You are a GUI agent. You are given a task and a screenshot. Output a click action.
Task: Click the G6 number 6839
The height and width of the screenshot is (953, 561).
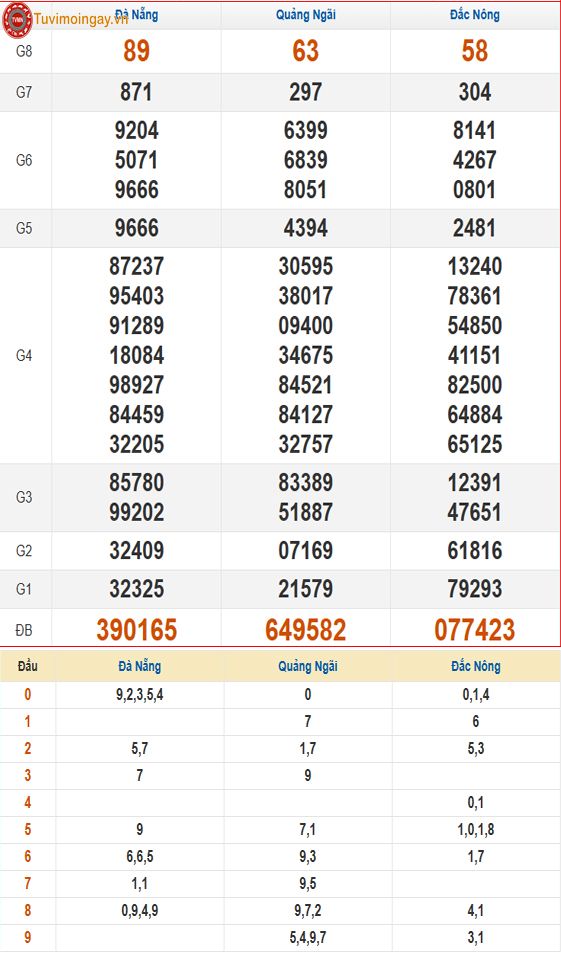pos(306,160)
